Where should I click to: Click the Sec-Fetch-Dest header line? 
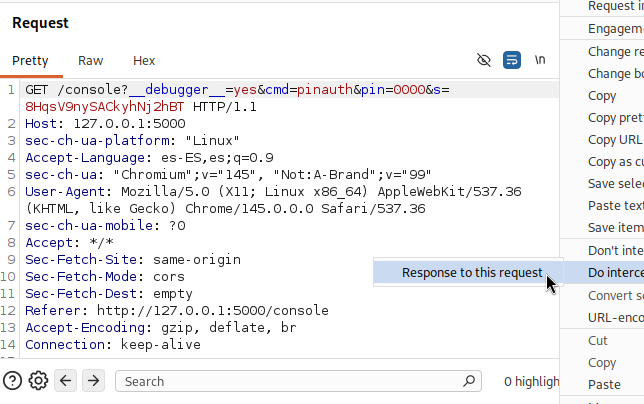click(x=109, y=294)
